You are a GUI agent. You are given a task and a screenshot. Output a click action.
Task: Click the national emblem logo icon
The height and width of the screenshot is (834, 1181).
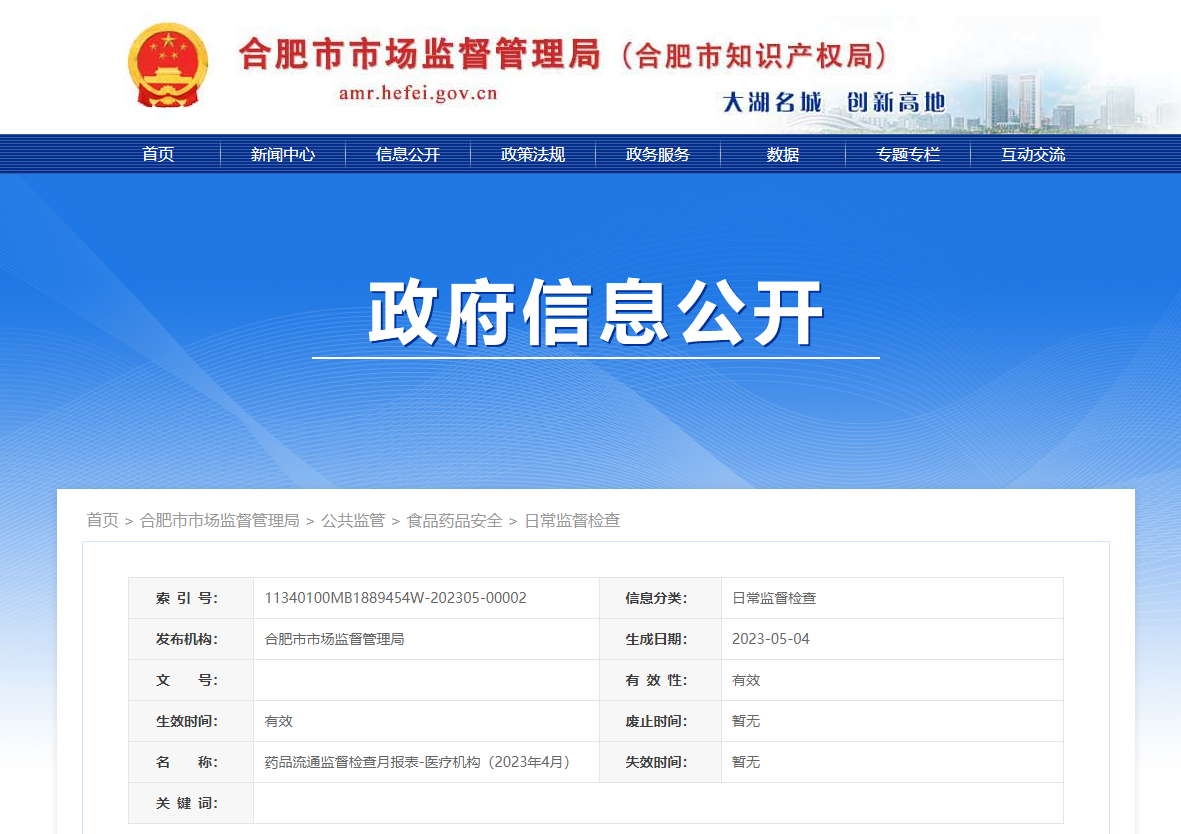tap(170, 66)
